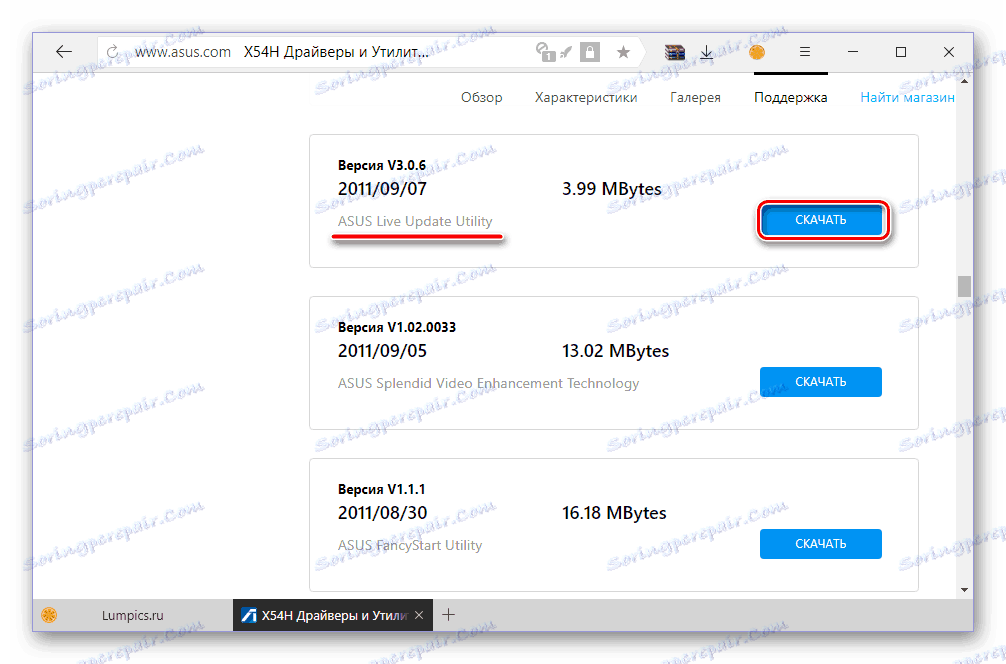Image resolution: width=1006 pixels, height=664 pixels.
Task: Click the scrollbar up arrow
Action: [x=964, y=81]
